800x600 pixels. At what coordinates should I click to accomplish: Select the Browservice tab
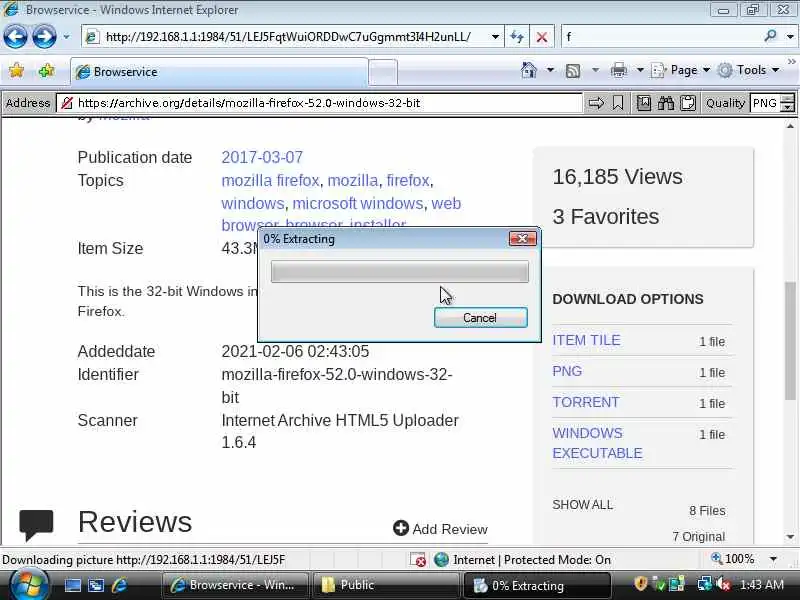pos(219,72)
